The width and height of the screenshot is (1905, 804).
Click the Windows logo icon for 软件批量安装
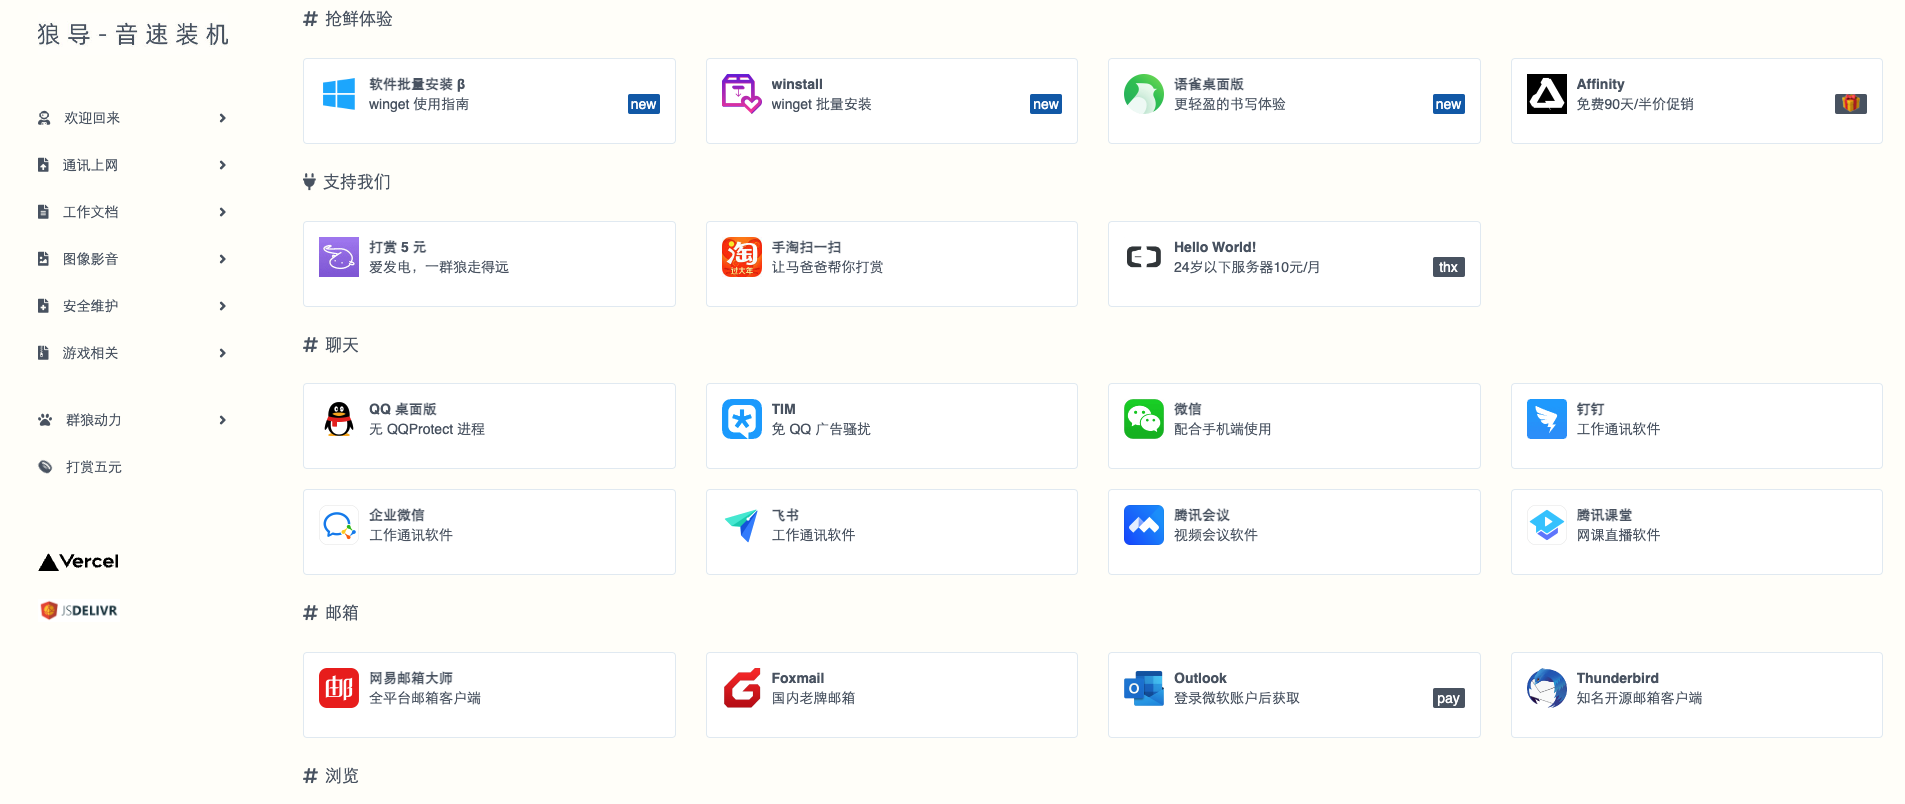click(339, 94)
